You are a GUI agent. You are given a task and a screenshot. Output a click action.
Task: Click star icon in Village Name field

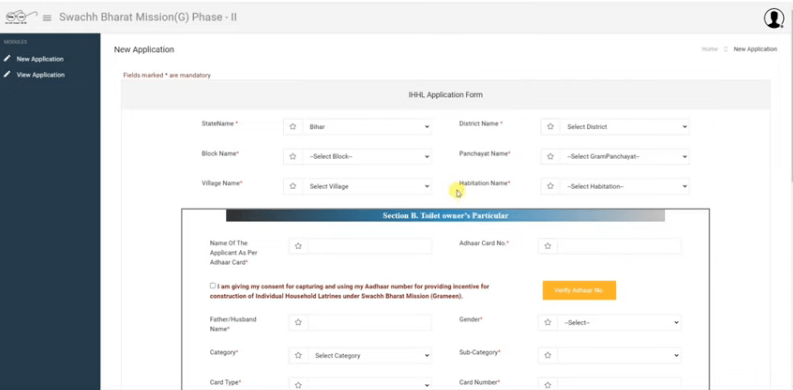[x=293, y=186]
